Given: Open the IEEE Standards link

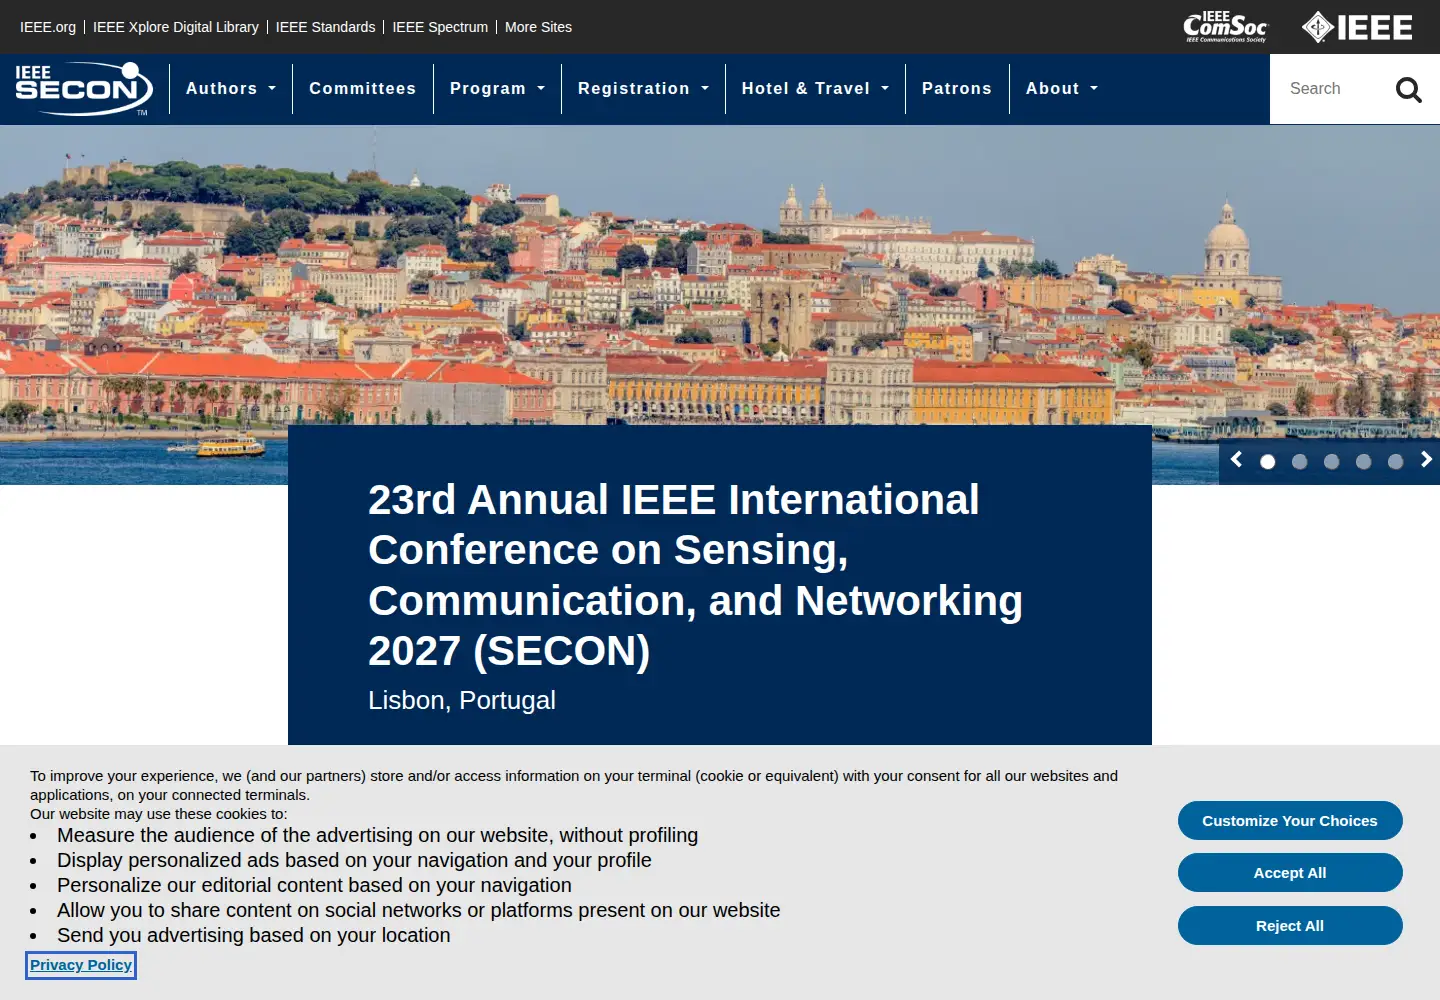Looking at the screenshot, I should click(325, 27).
